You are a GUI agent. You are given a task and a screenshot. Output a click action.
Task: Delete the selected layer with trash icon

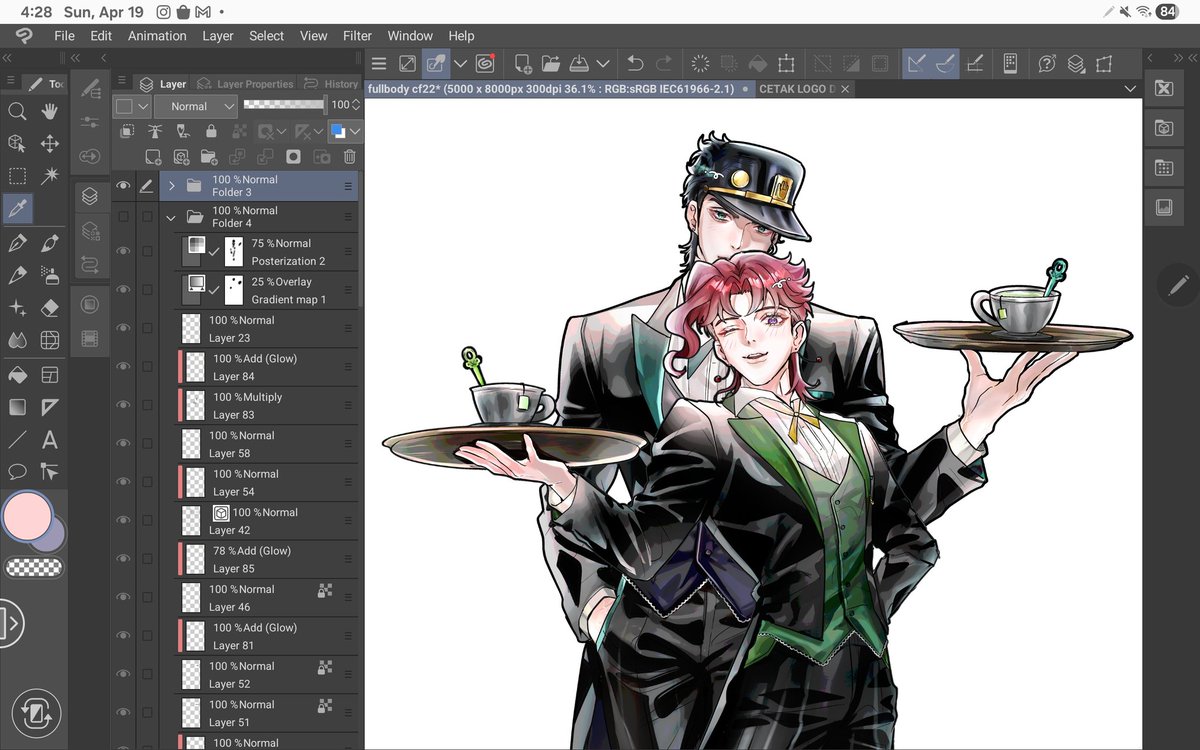349,157
